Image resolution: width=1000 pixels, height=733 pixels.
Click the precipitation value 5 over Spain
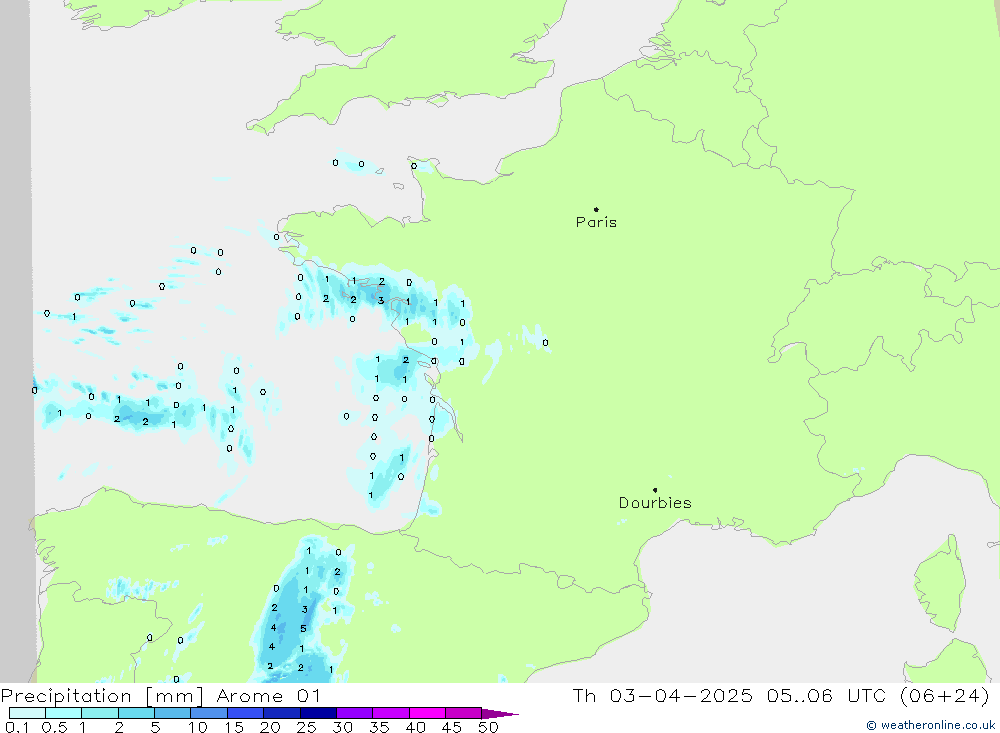(x=303, y=628)
